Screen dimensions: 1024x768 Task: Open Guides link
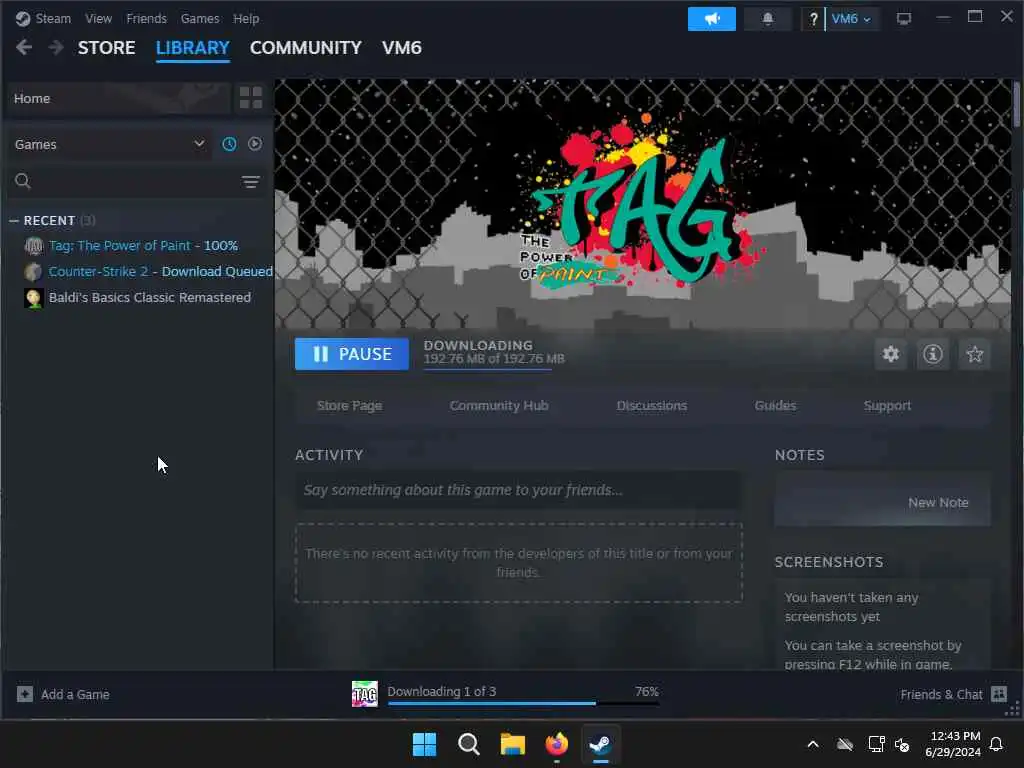tap(775, 406)
